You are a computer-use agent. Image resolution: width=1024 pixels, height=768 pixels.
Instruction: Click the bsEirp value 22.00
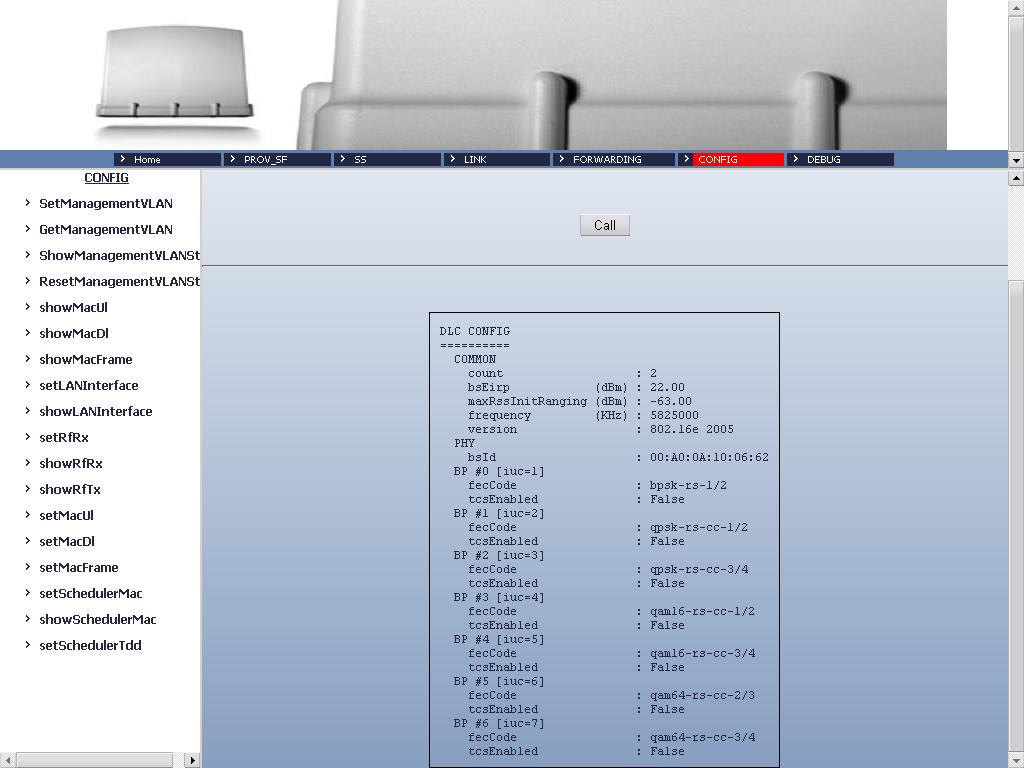point(667,387)
